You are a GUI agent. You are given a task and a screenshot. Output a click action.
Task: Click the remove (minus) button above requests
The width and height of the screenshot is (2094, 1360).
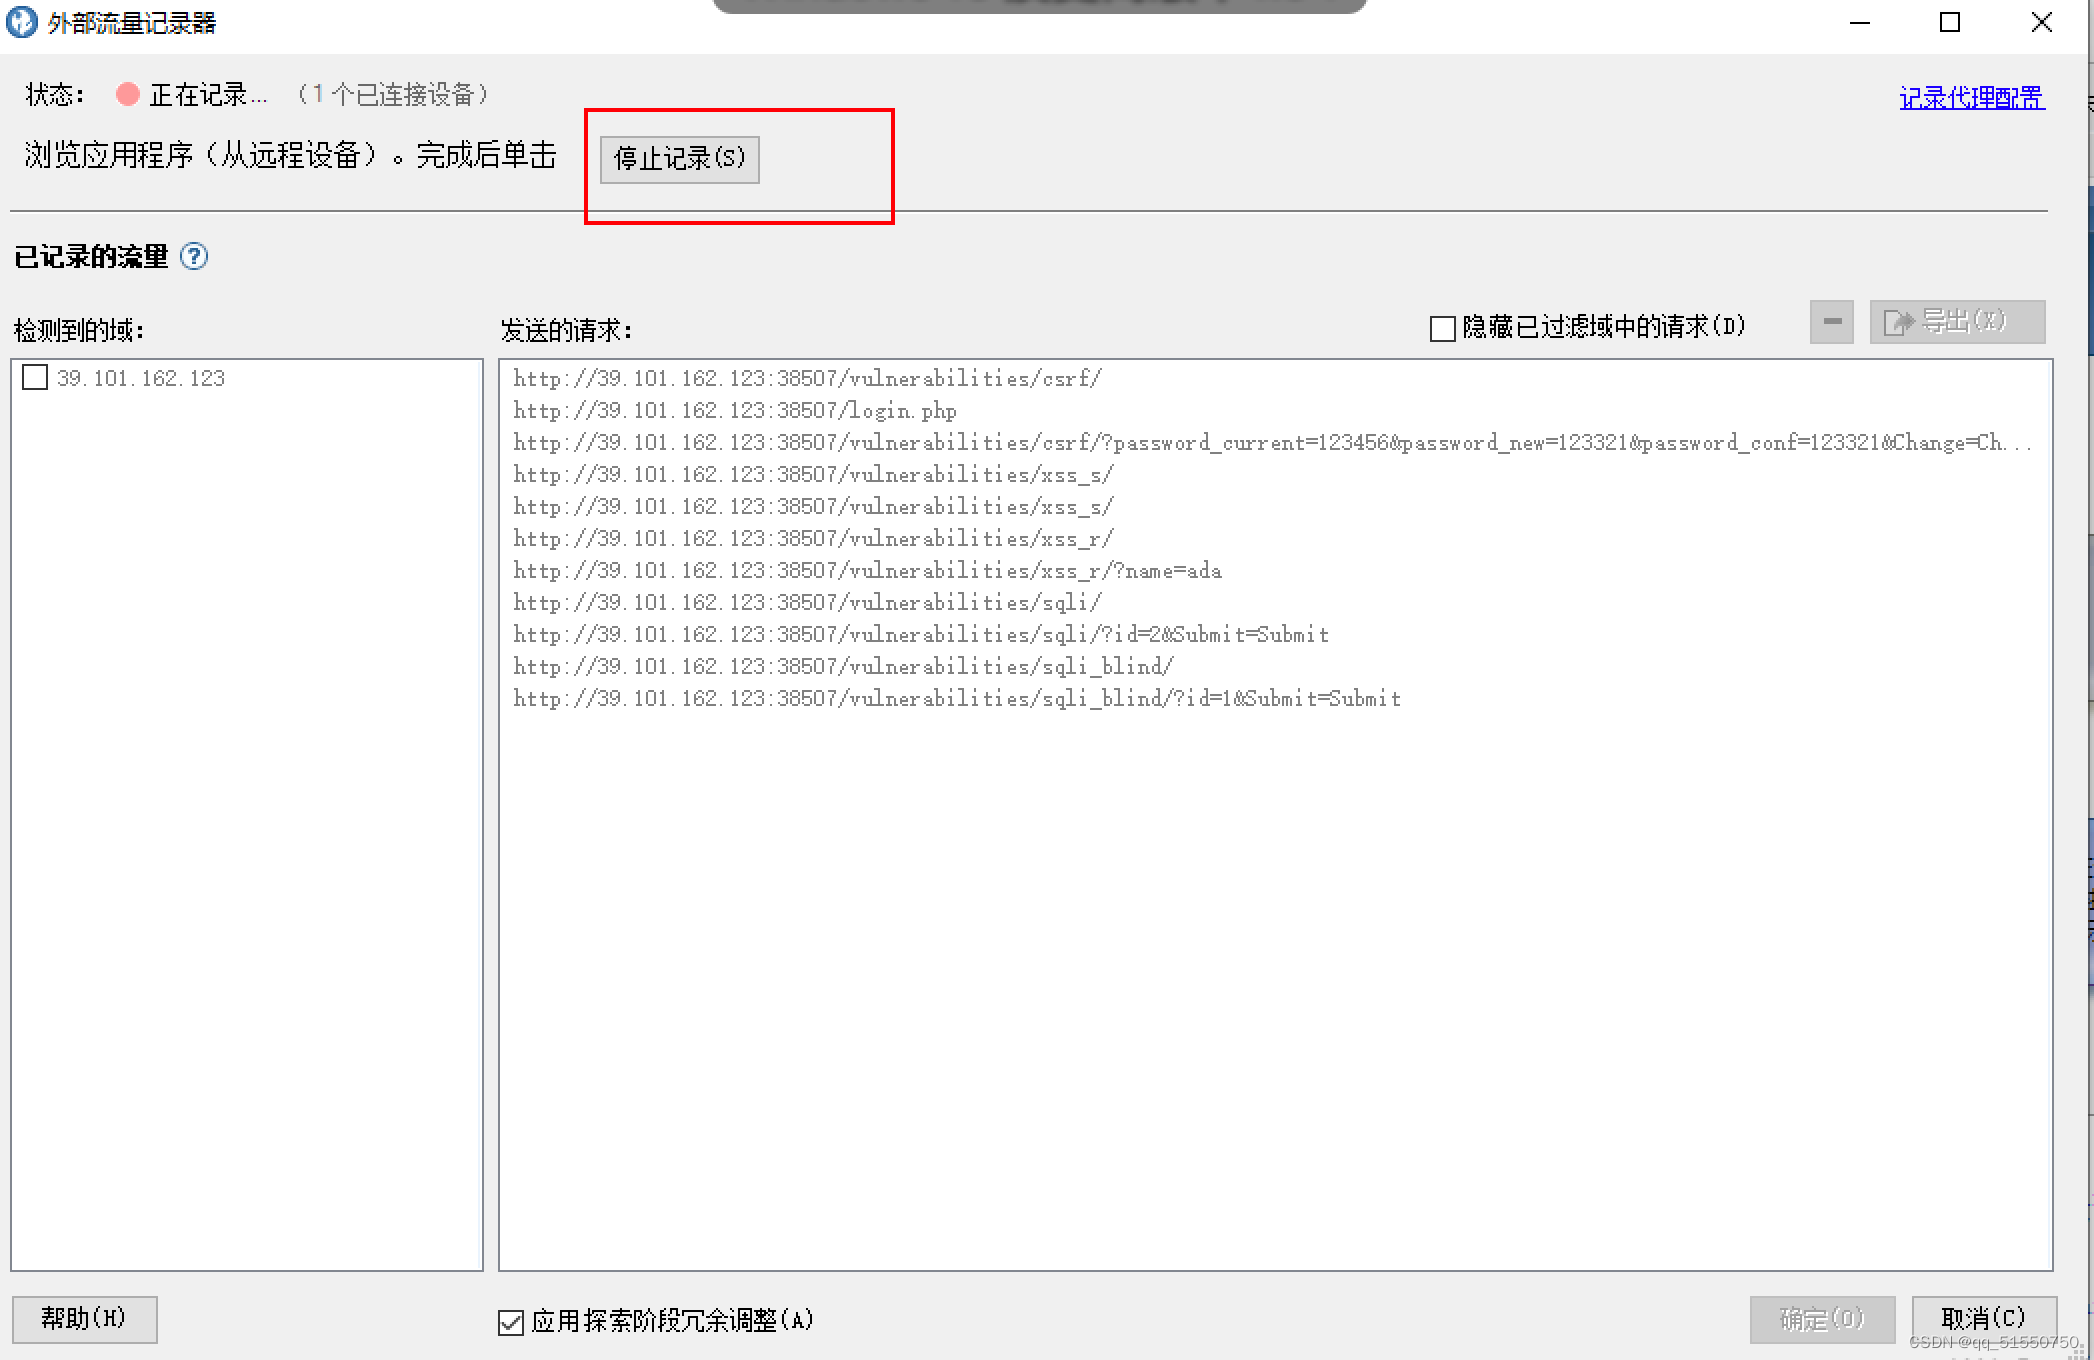[x=1831, y=322]
